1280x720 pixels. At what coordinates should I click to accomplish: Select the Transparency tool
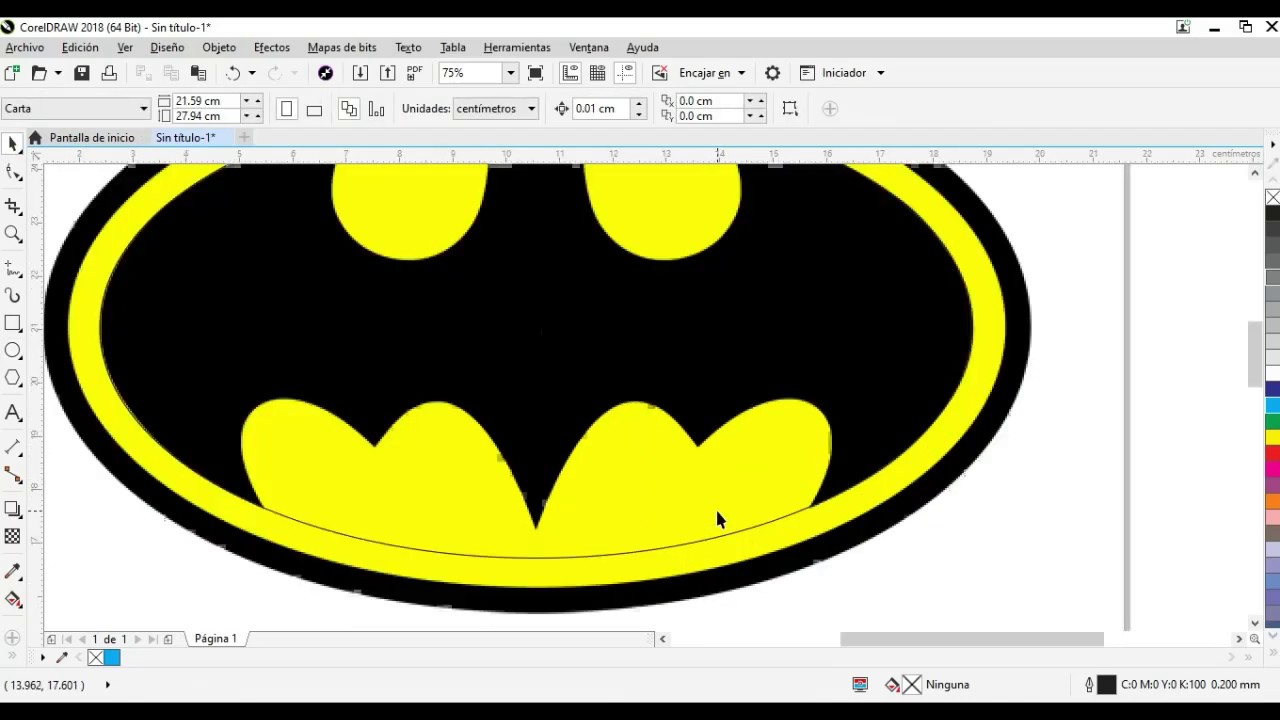pos(13,537)
